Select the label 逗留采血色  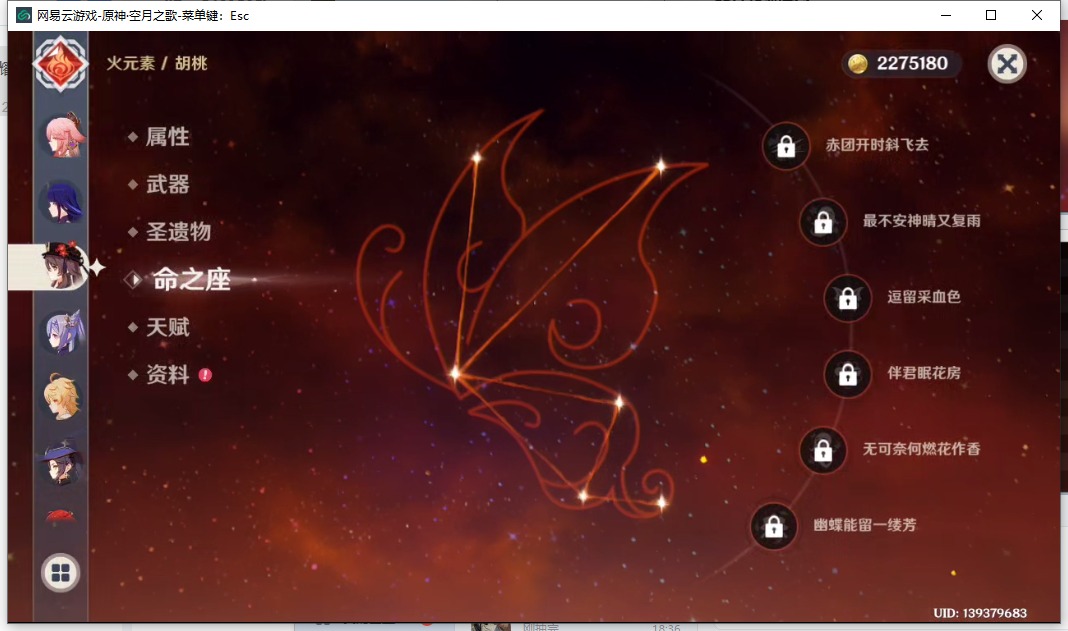coord(924,296)
